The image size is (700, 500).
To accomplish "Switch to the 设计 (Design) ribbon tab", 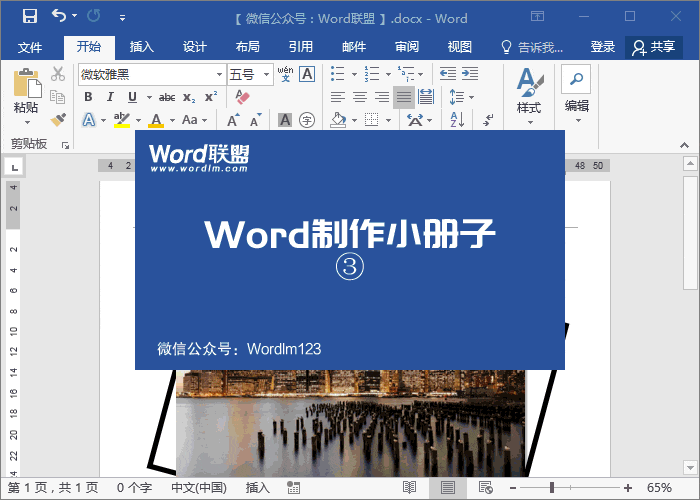I will (195, 46).
